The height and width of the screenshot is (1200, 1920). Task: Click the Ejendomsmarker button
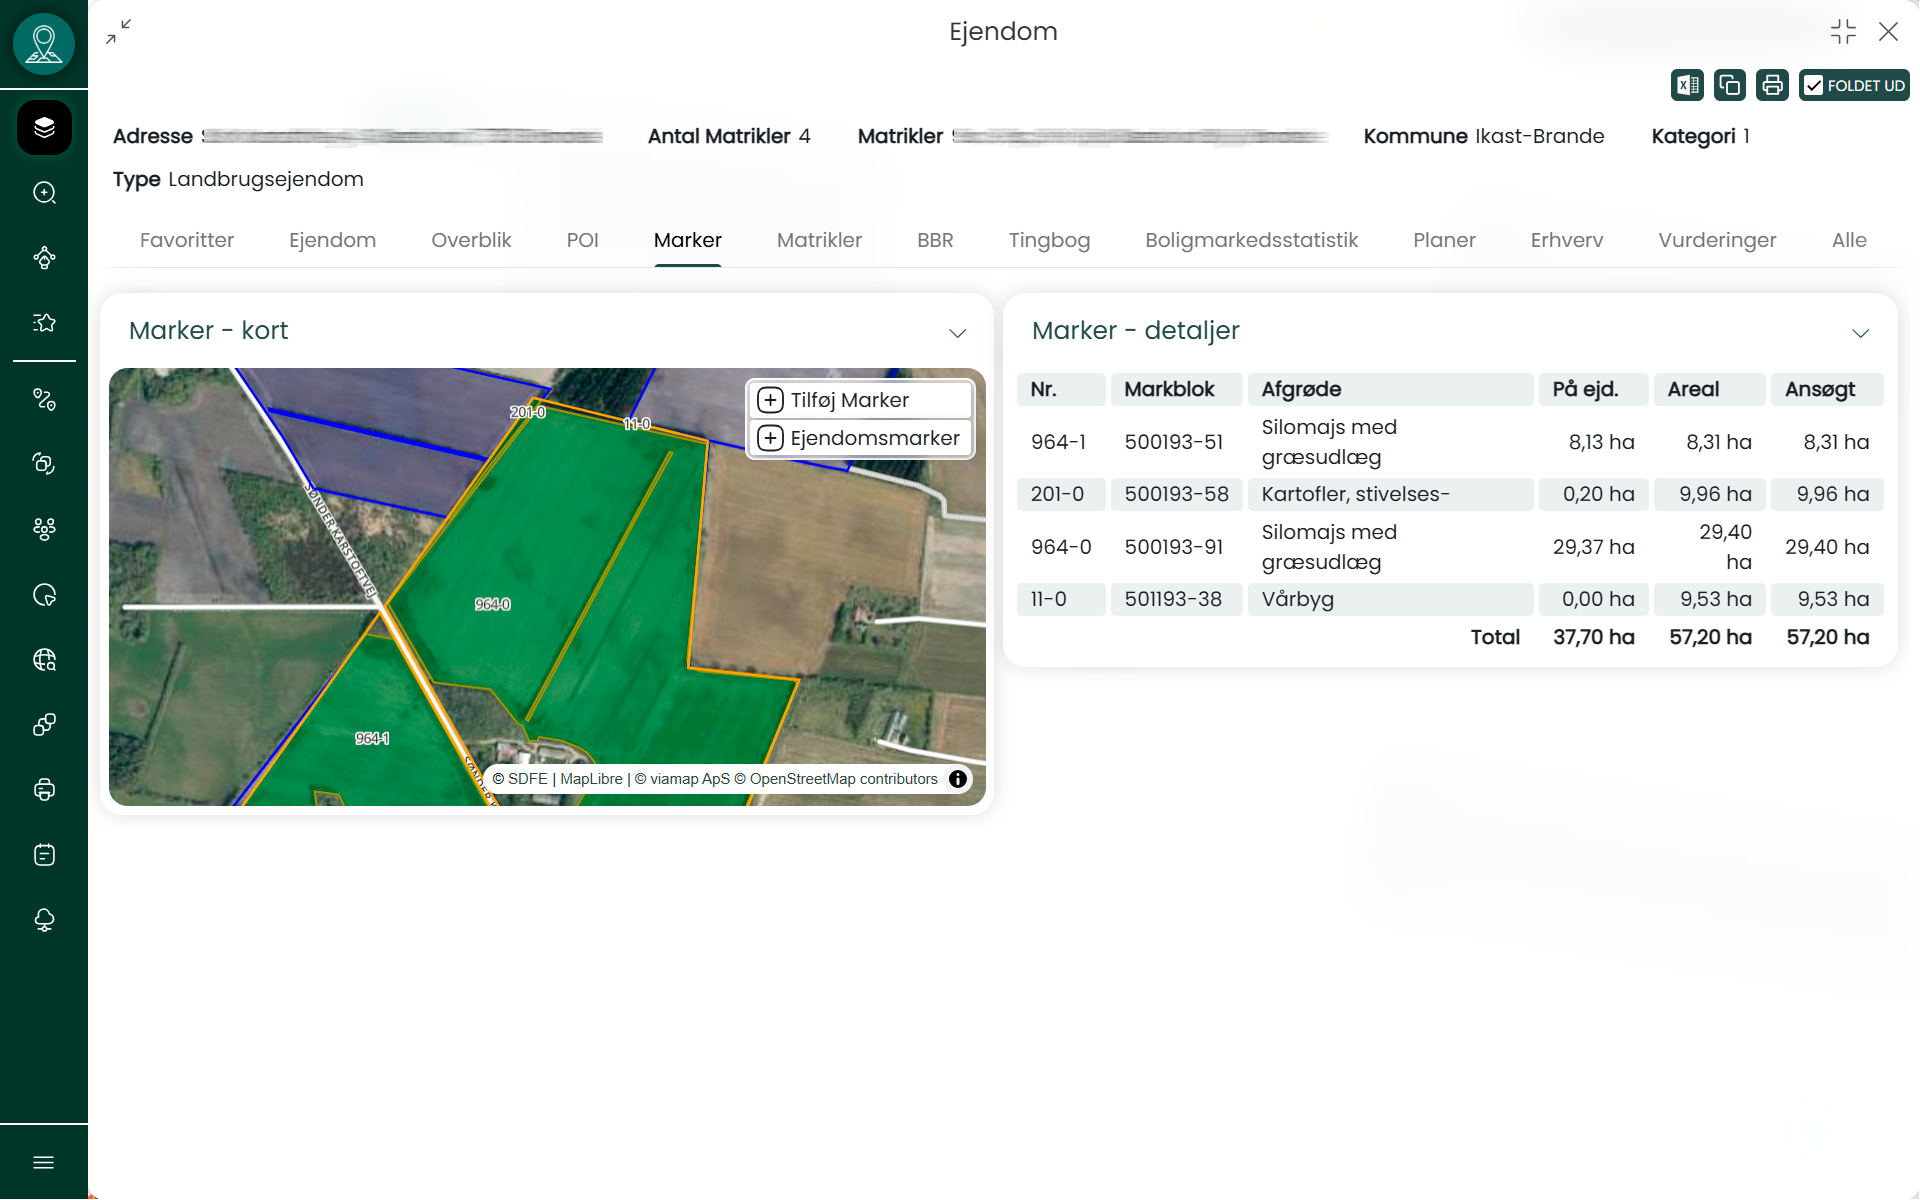860,438
